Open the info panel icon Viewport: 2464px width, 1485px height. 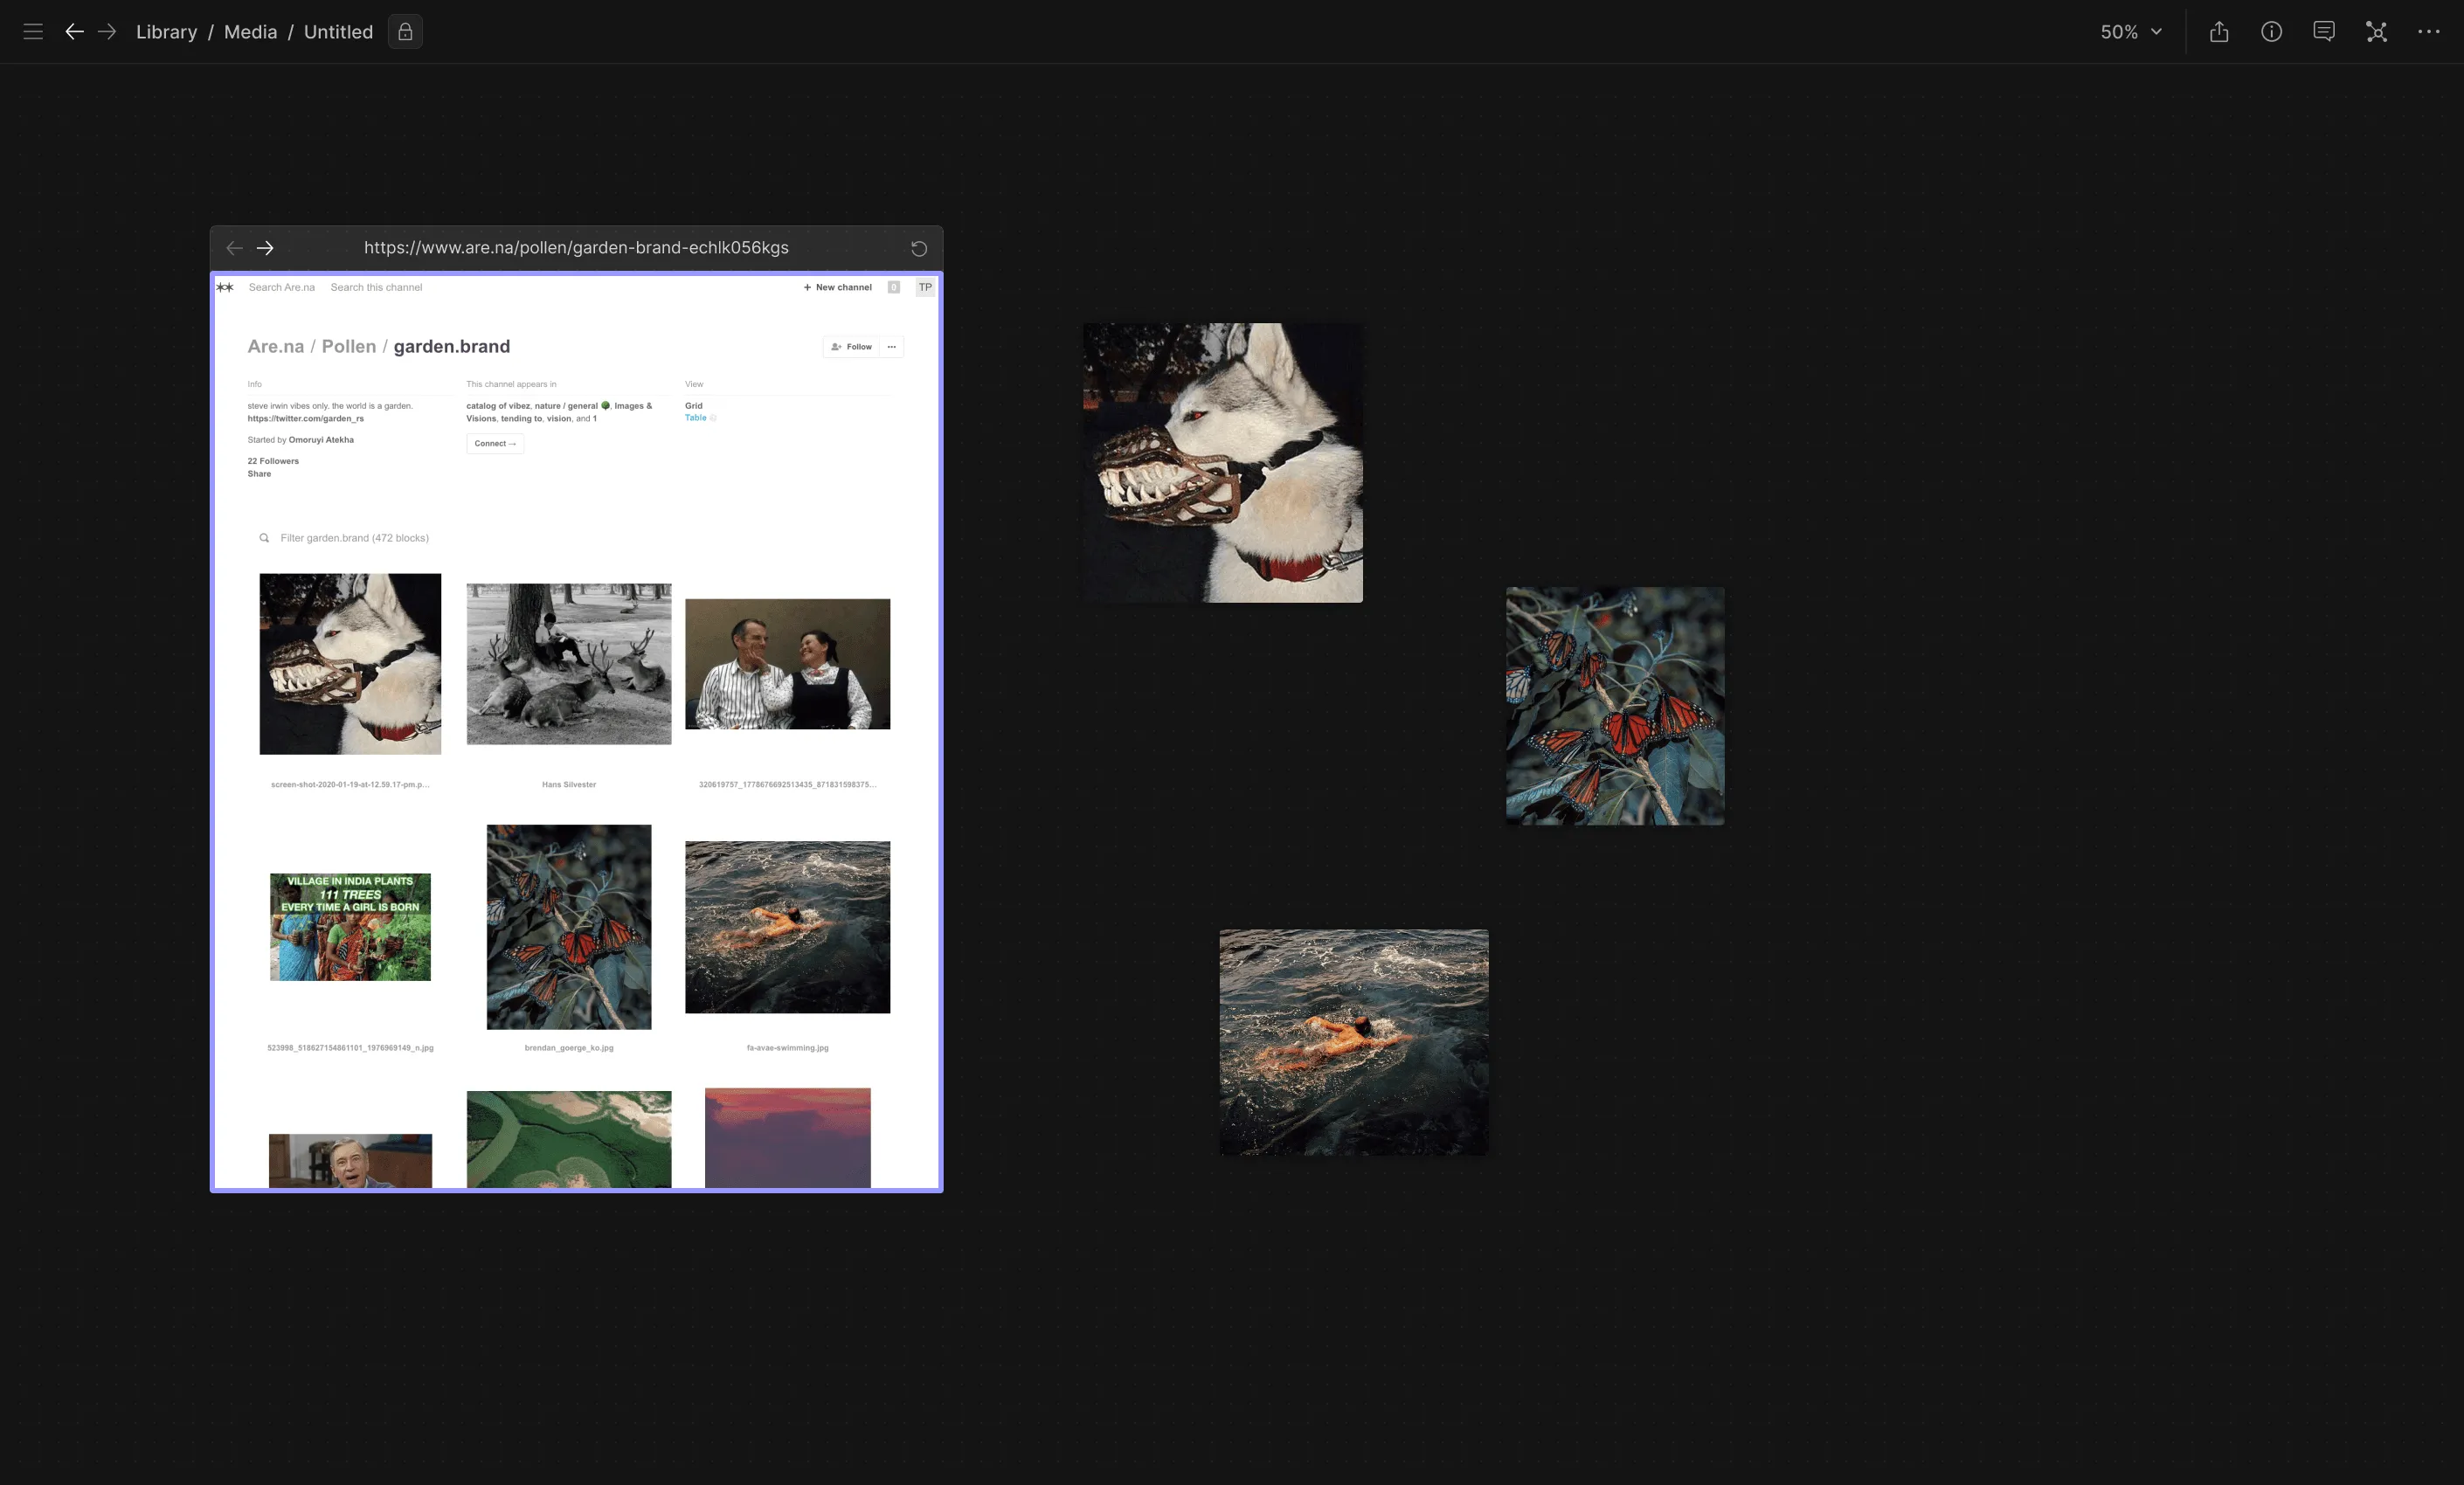point(2272,32)
